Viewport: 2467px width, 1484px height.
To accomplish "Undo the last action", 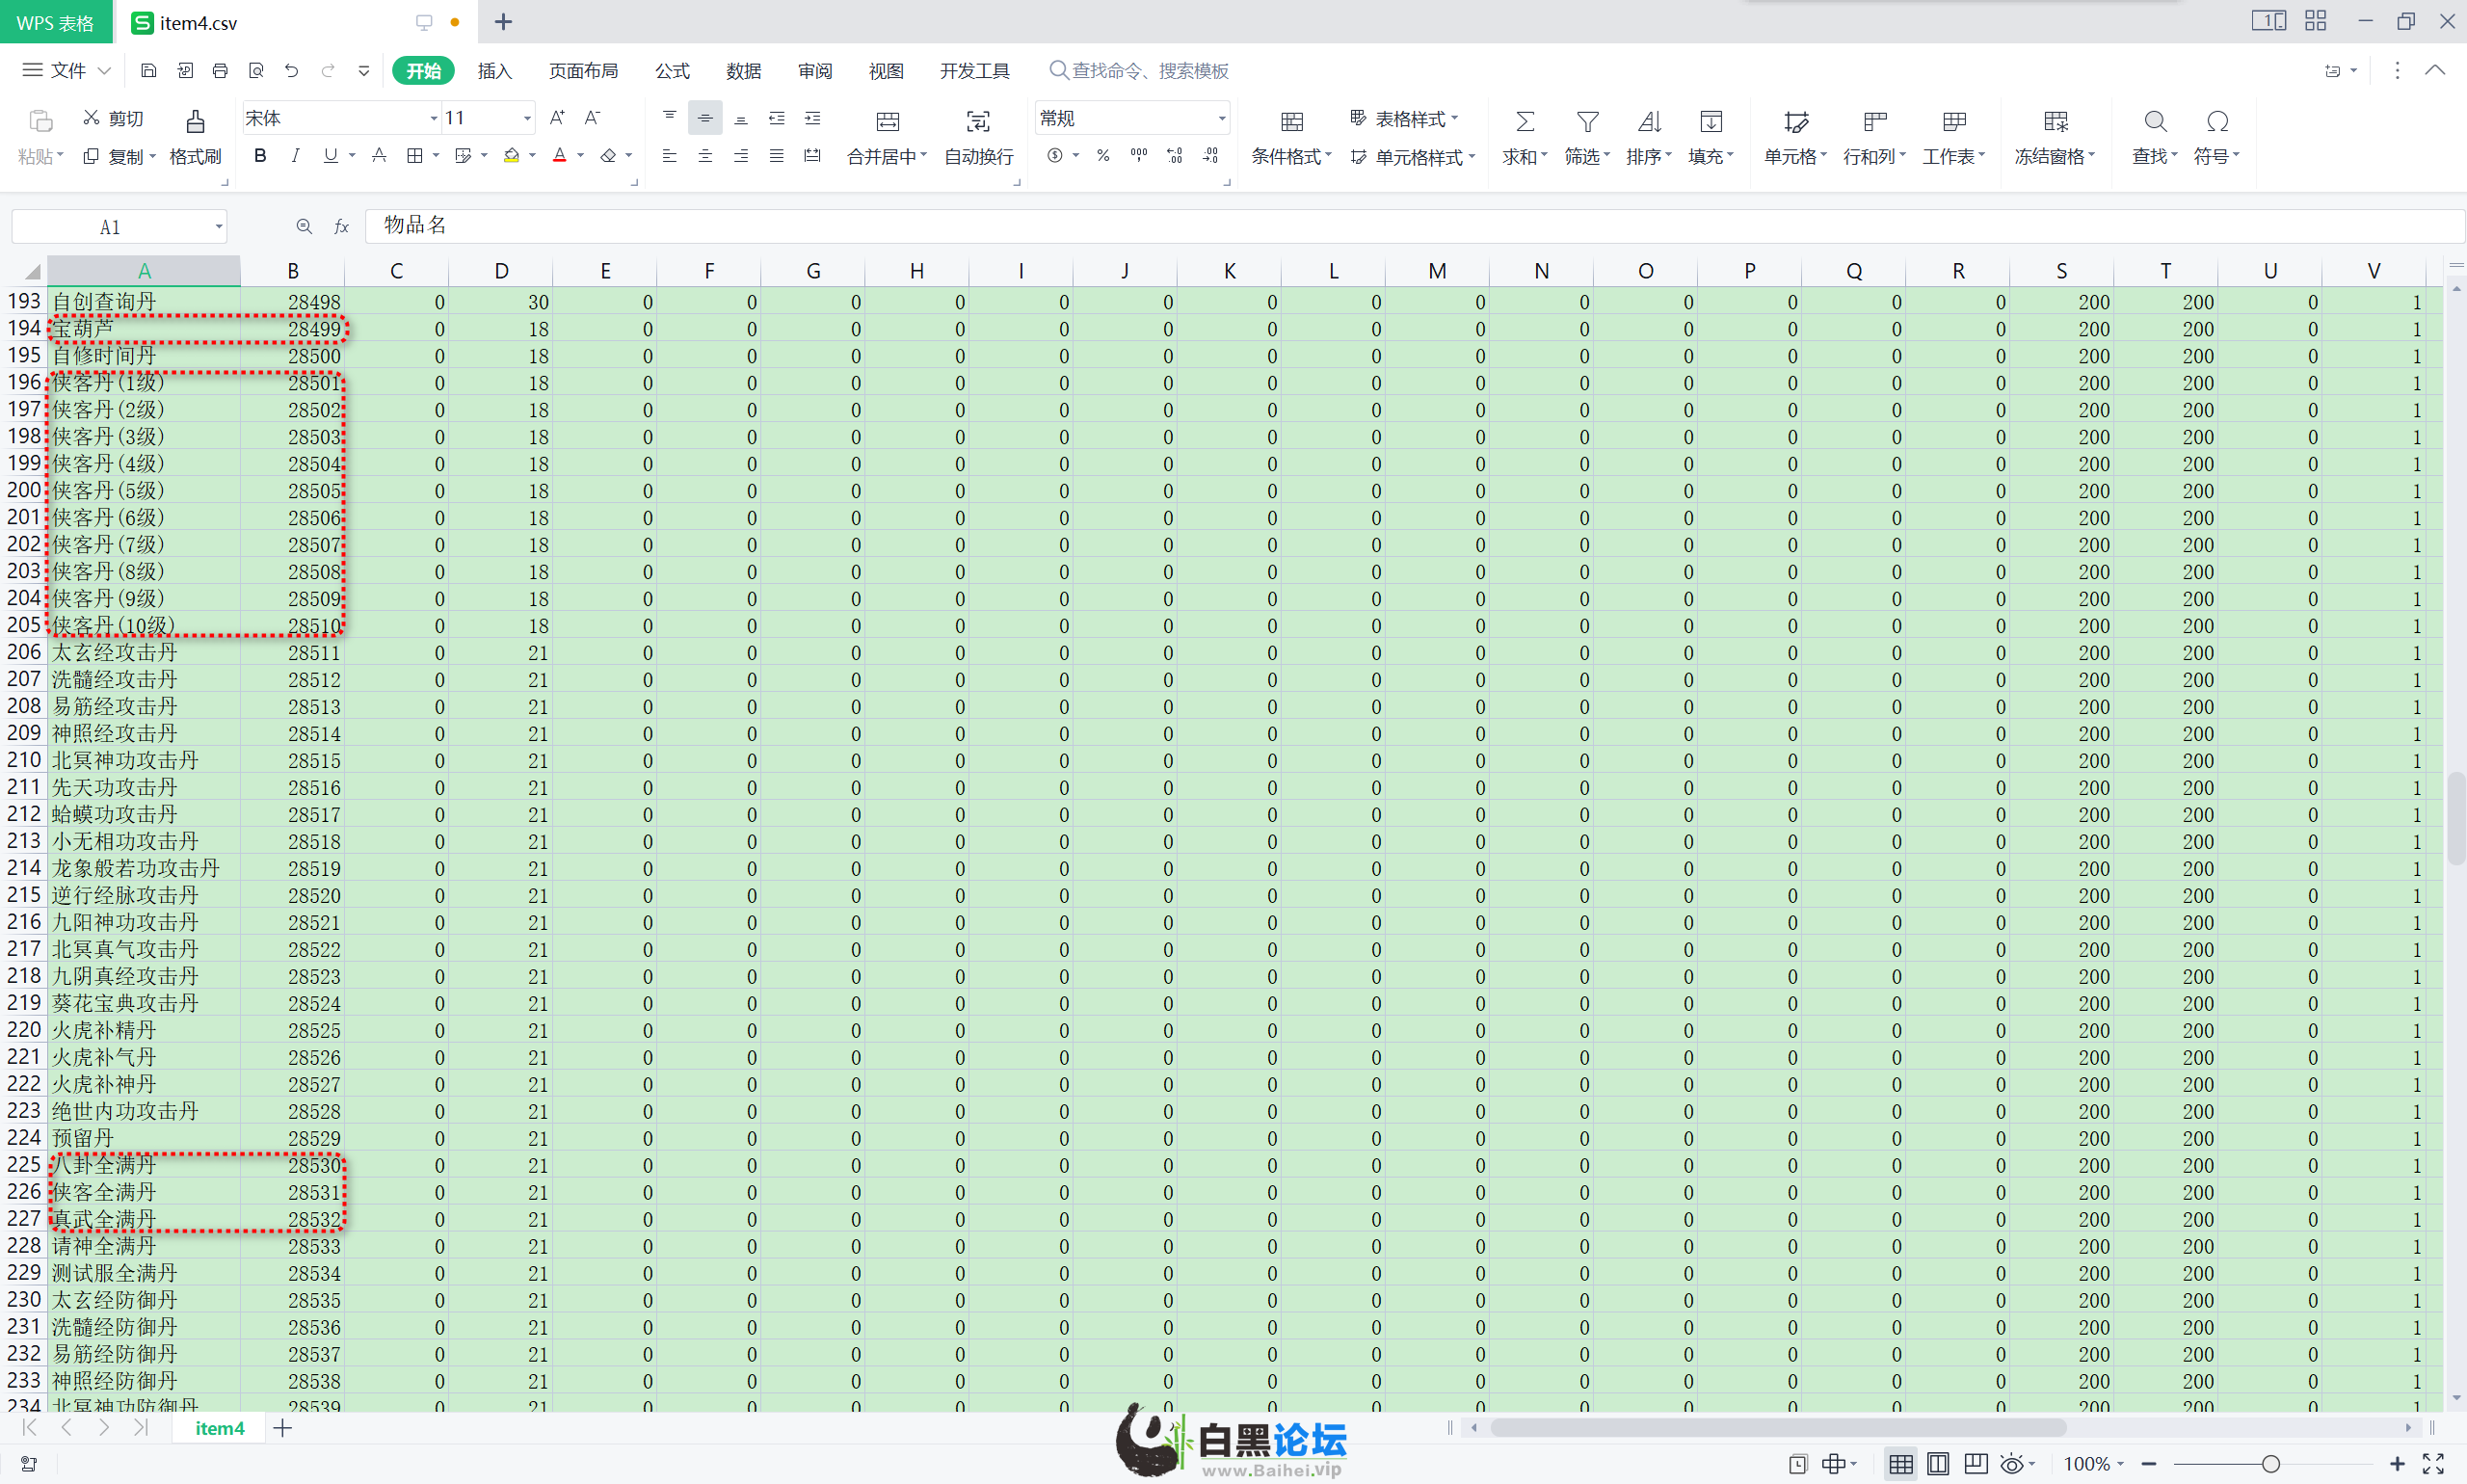I will click(x=291, y=71).
